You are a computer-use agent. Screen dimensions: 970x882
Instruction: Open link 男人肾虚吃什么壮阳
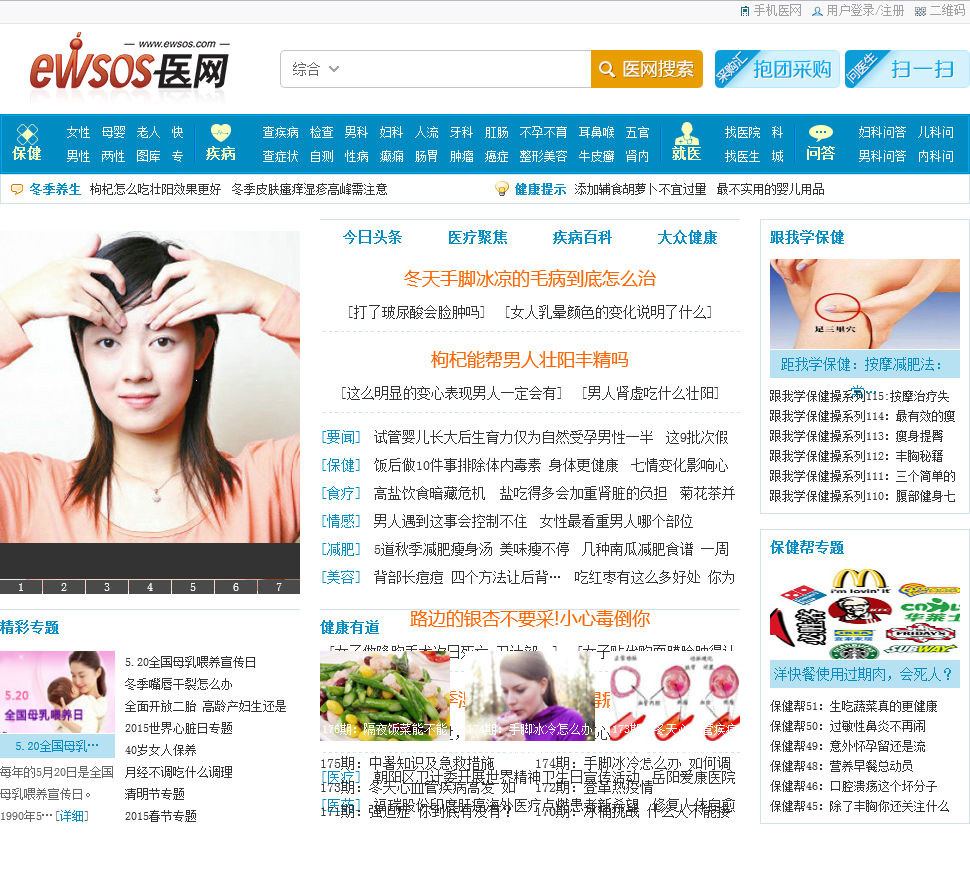click(x=650, y=393)
